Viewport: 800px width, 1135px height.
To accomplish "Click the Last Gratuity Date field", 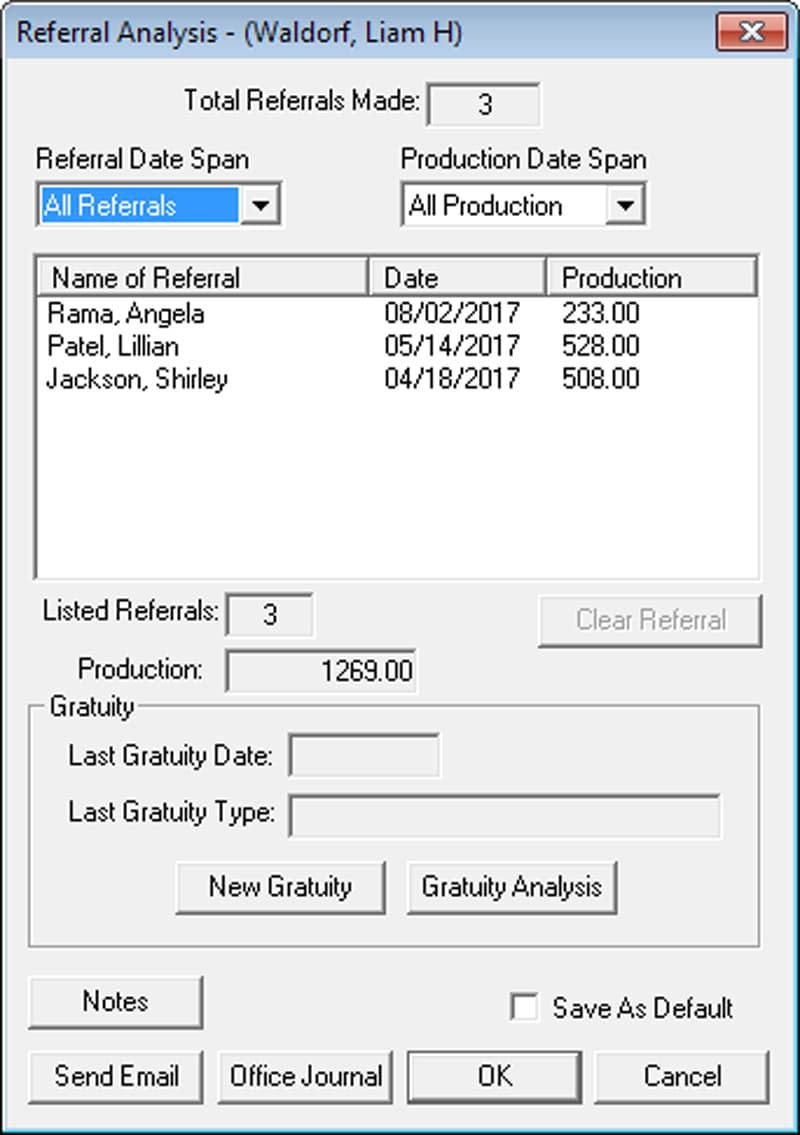I will coord(364,756).
